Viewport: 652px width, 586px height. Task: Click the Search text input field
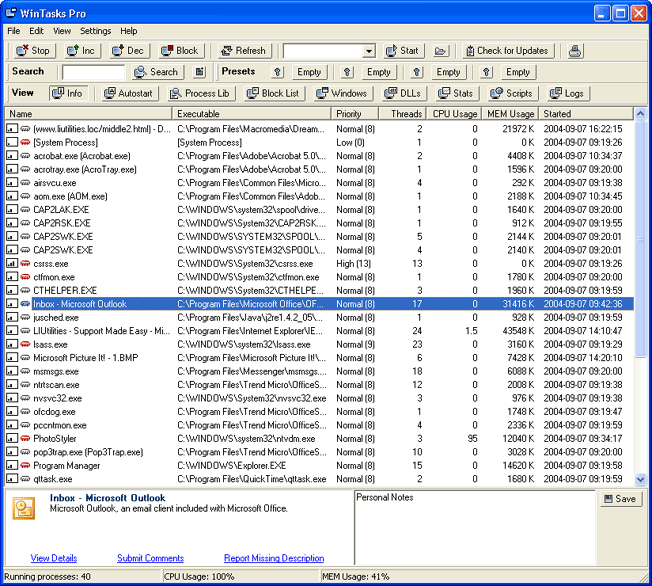tap(93, 72)
